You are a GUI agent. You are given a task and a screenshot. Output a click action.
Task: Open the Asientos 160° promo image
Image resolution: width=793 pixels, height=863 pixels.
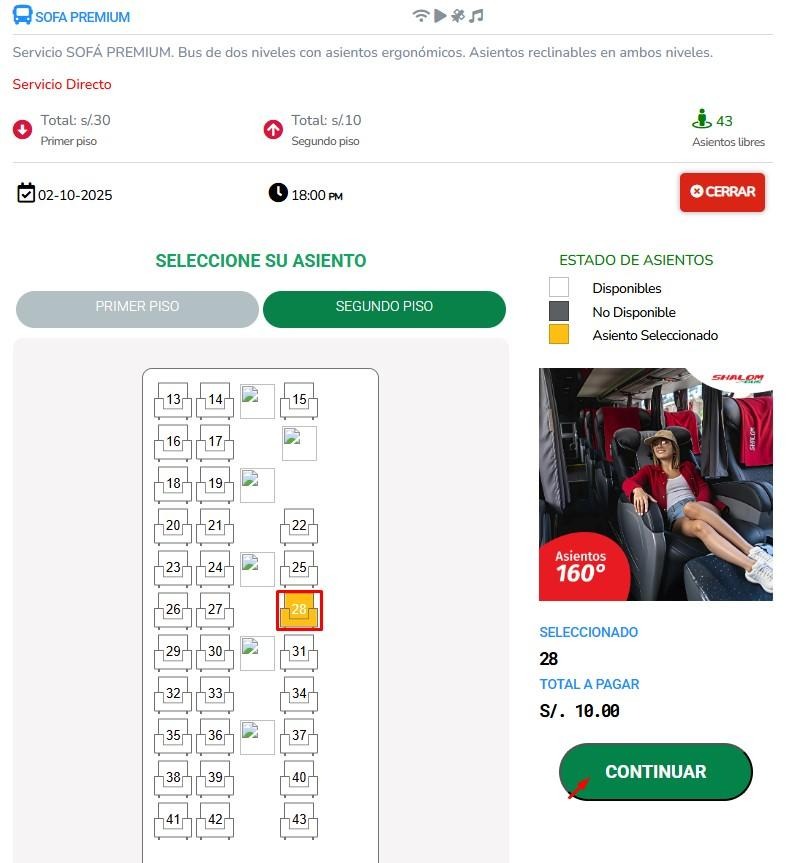point(655,484)
